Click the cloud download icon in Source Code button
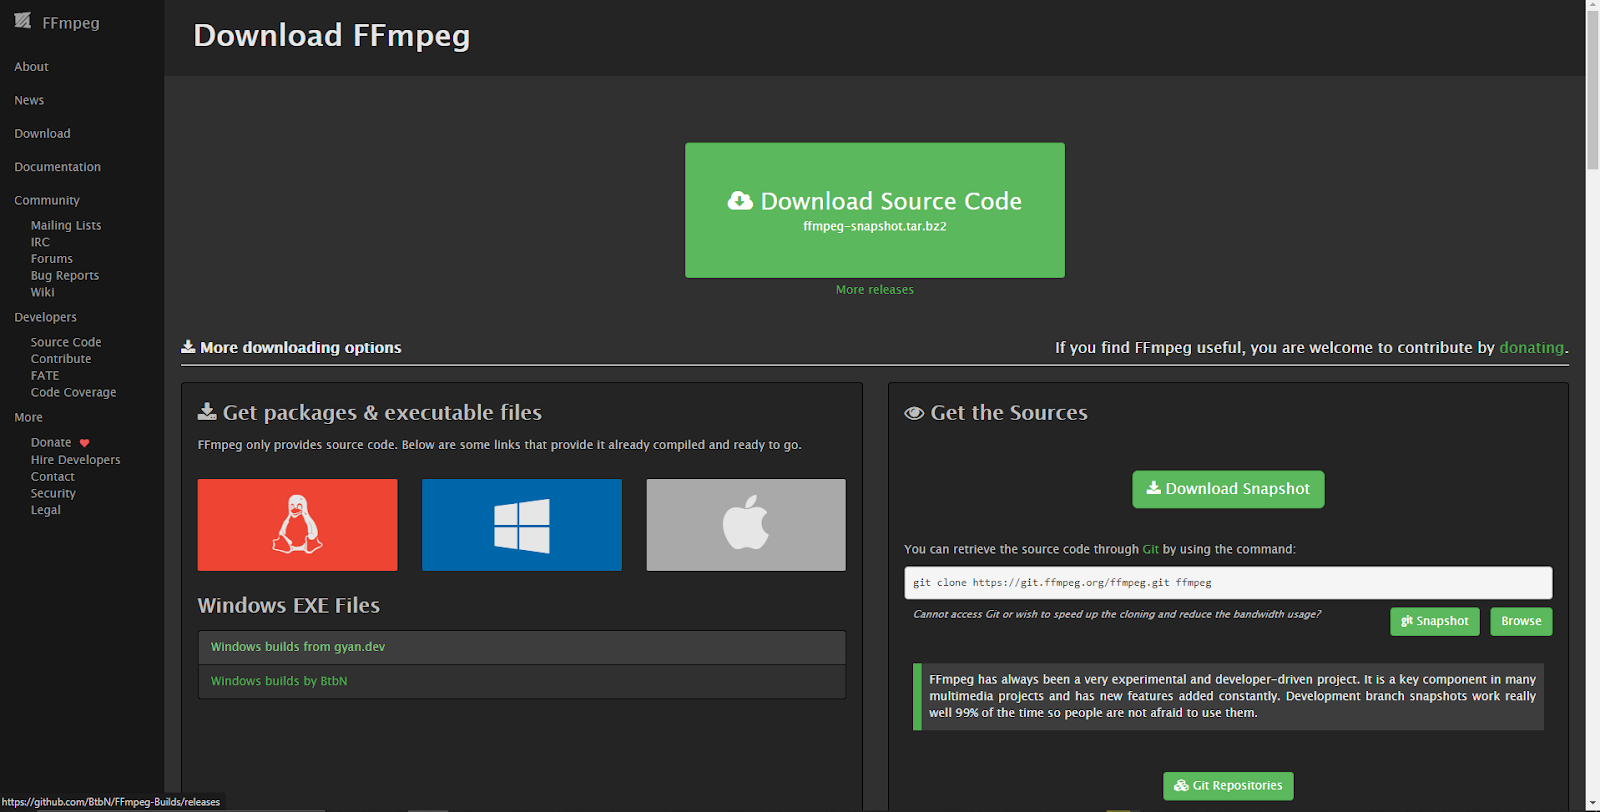Viewport: 1600px width, 812px height. [740, 201]
